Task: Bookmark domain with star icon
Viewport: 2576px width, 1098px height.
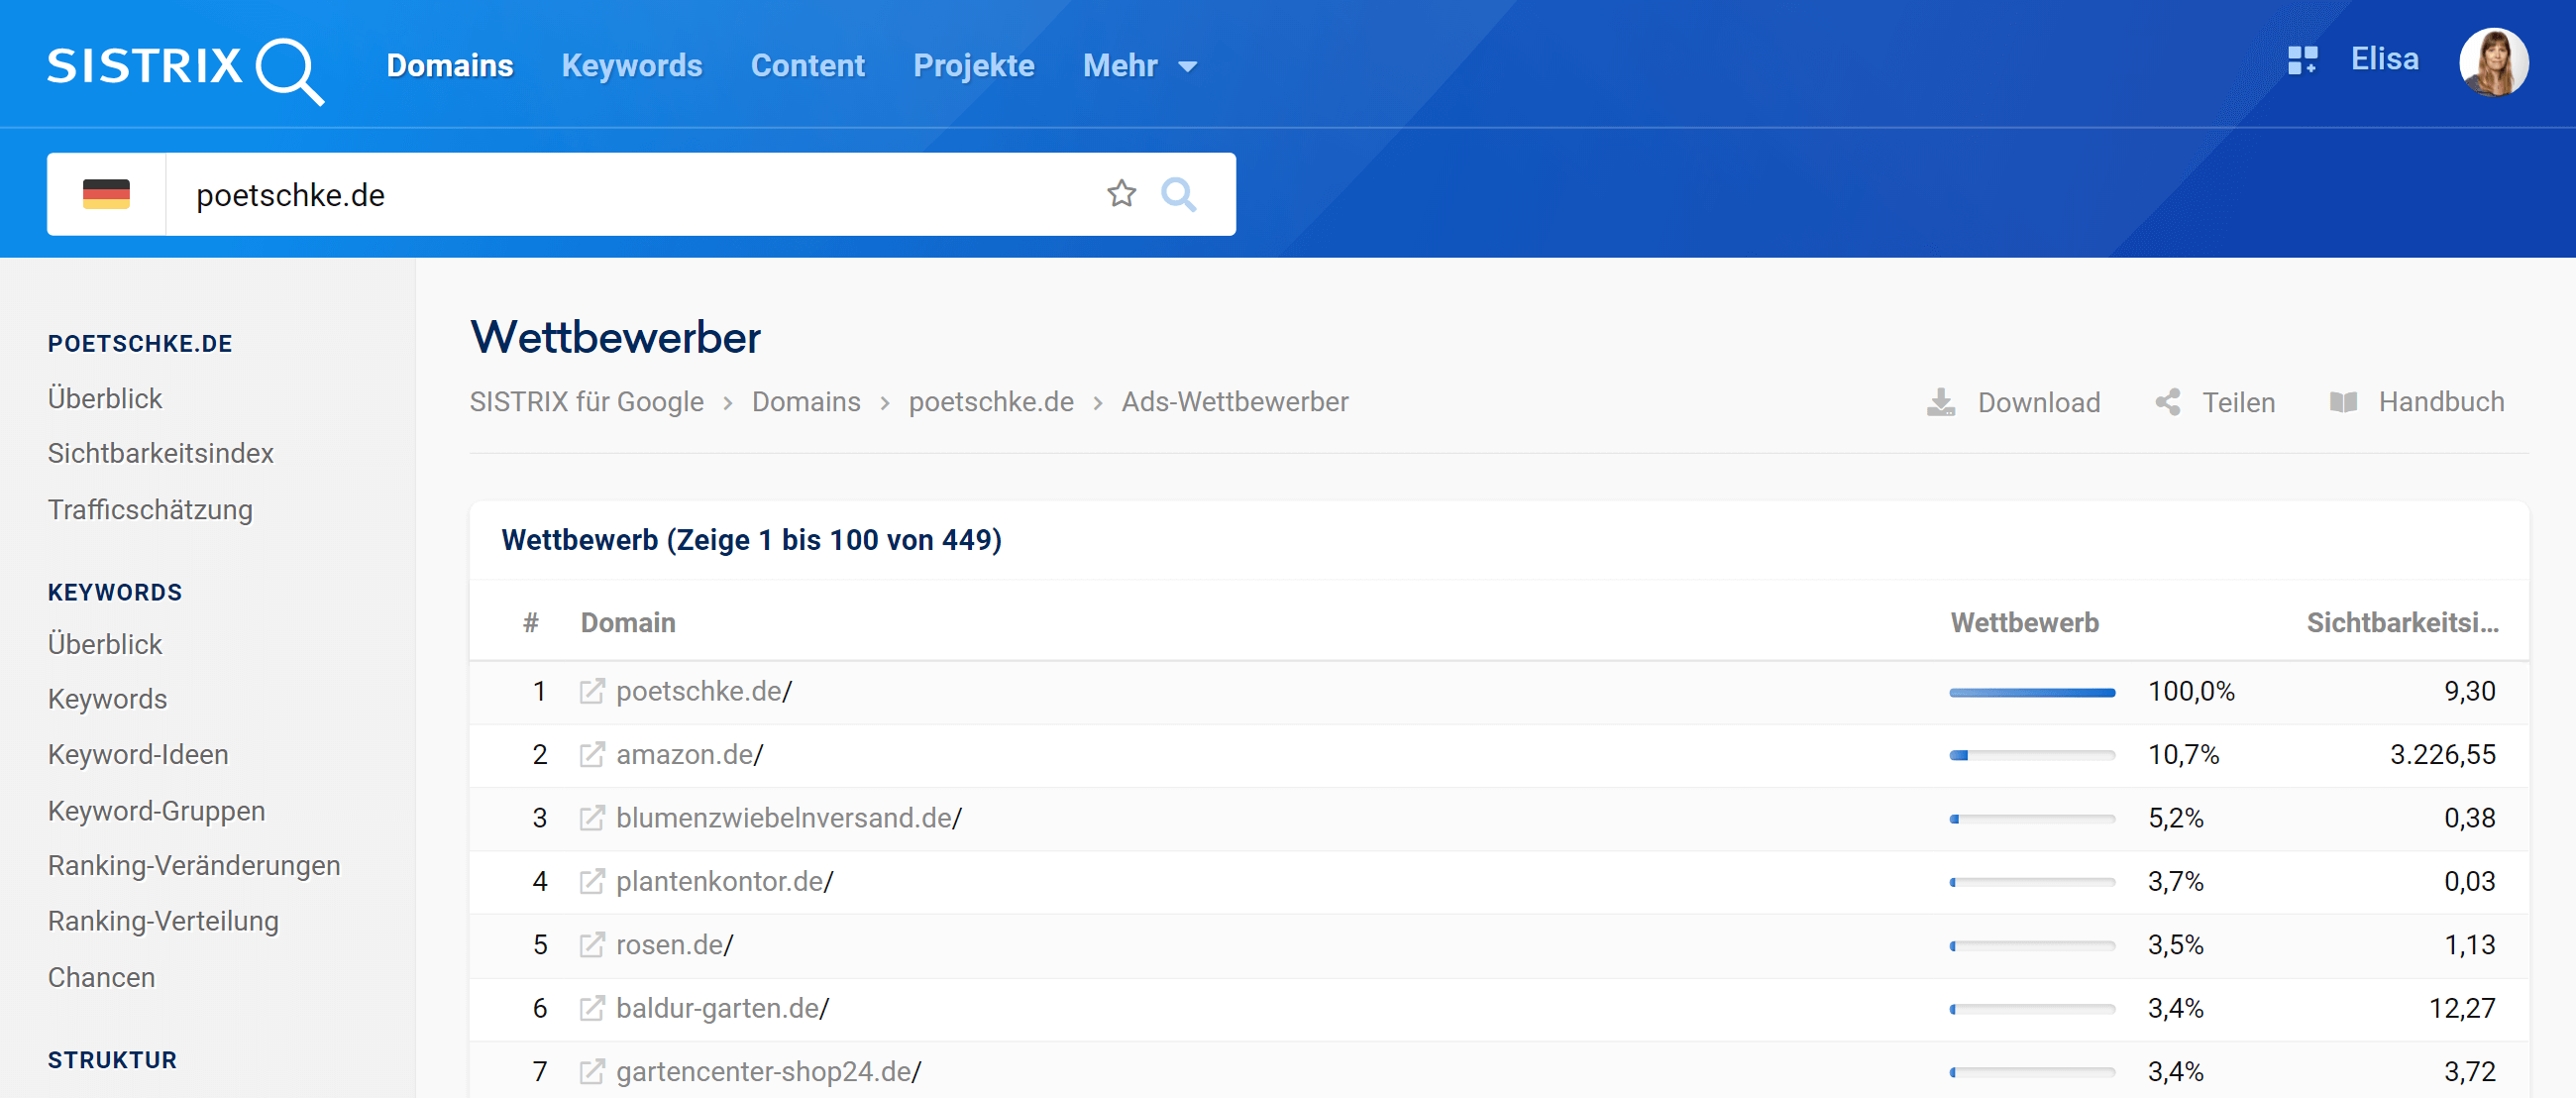Action: [x=1121, y=194]
